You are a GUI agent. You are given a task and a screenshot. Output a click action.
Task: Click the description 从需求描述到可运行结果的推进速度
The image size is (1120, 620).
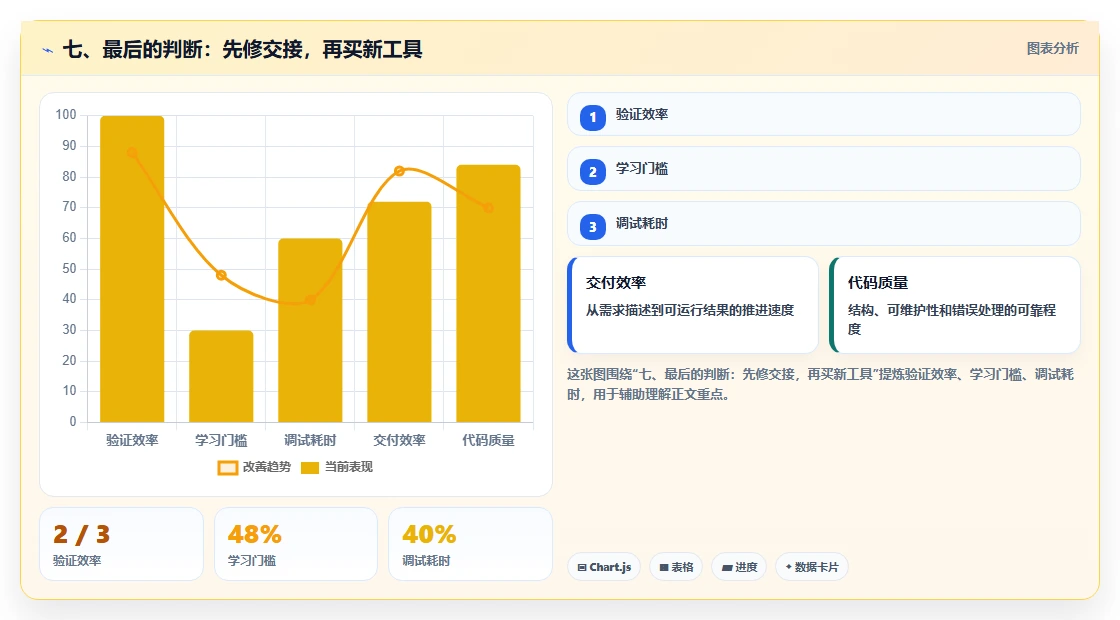point(690,310)
